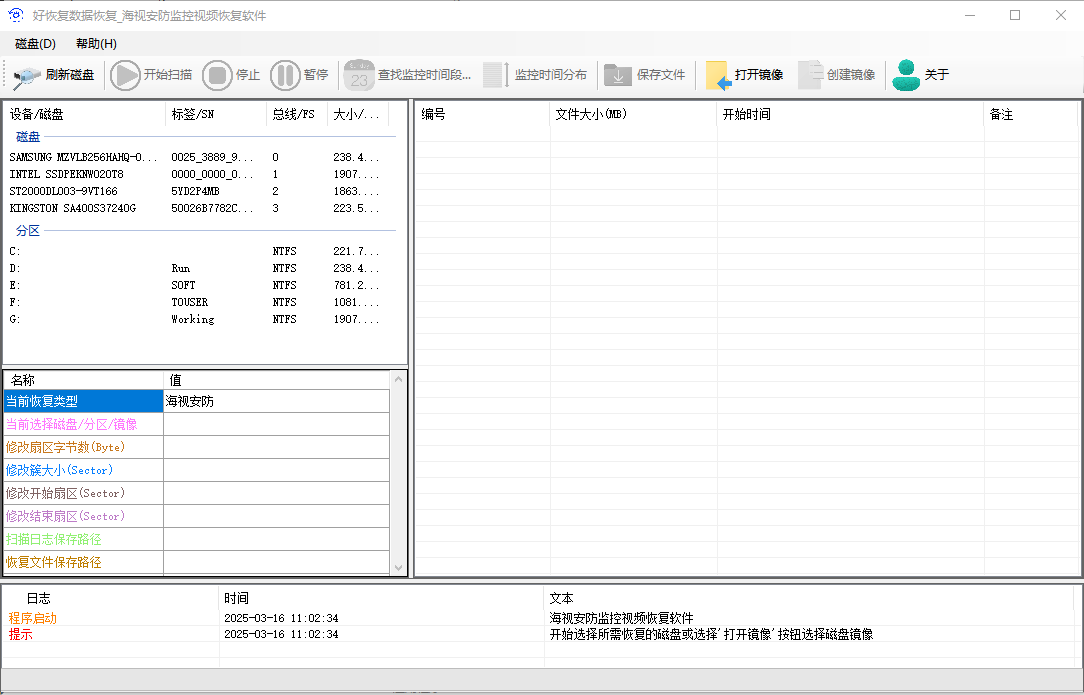Click the app logo icon in title bar
Screen dimensions: 1084x695
(x=15, y=15)
